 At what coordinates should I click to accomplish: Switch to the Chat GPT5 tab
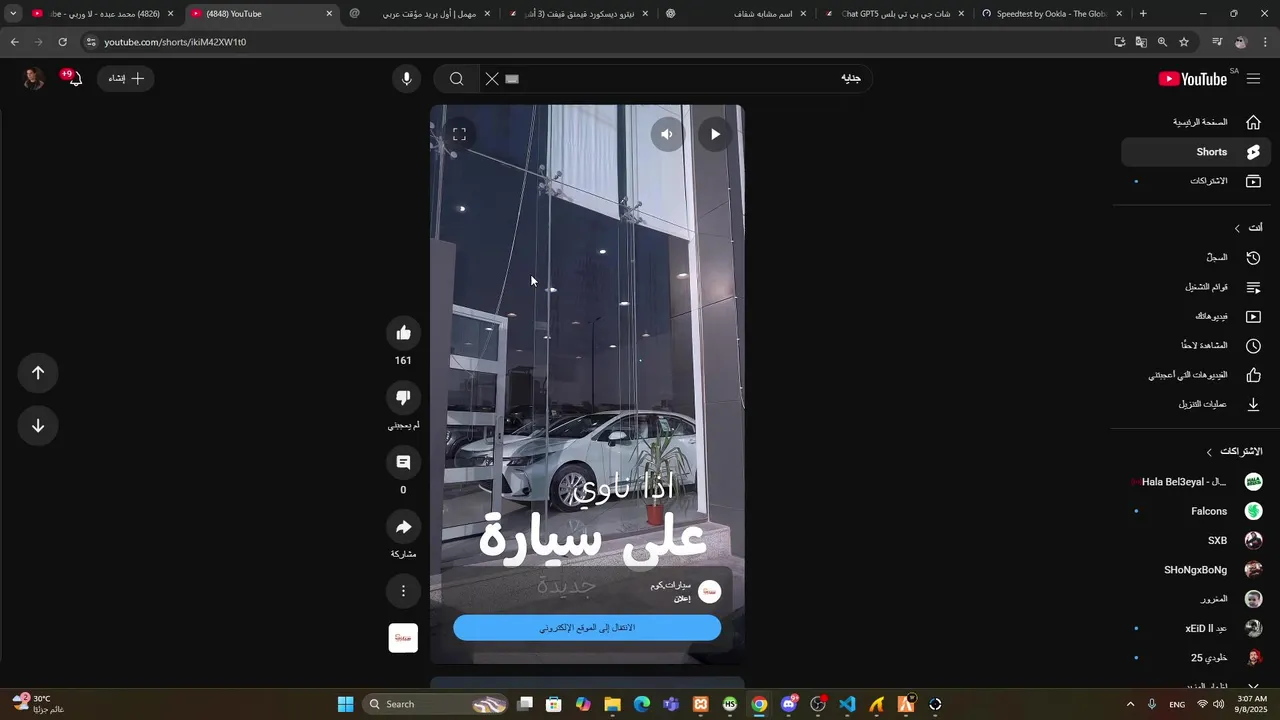coord(895,14)
